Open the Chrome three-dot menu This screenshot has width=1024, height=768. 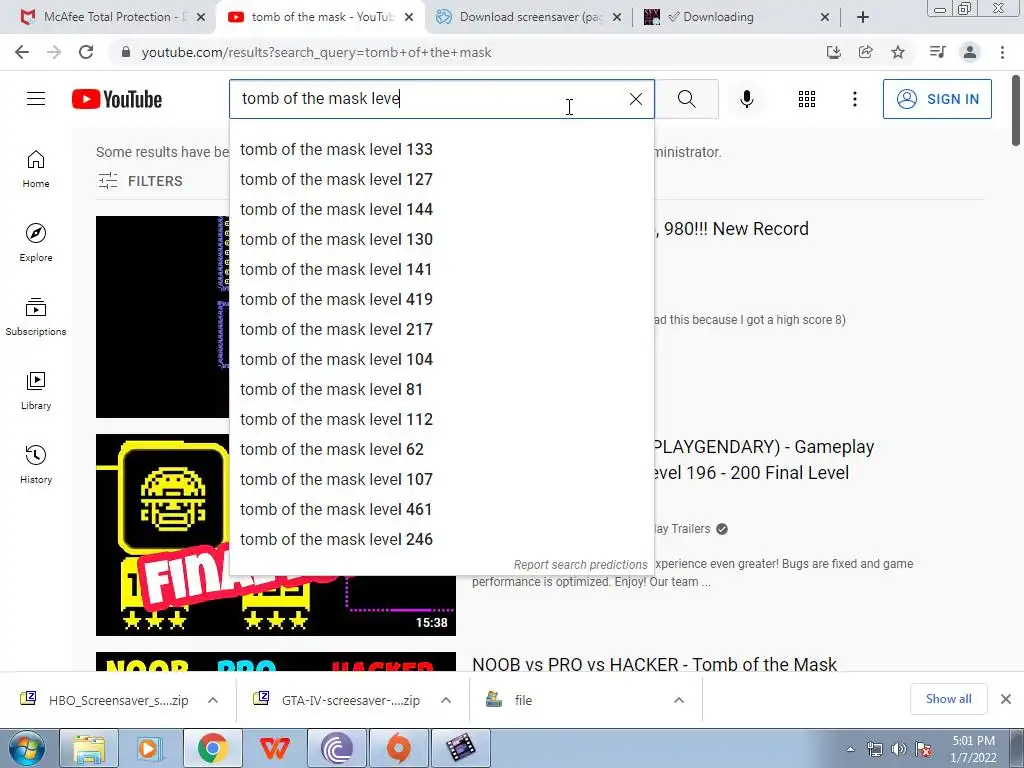pos(1002,52)
